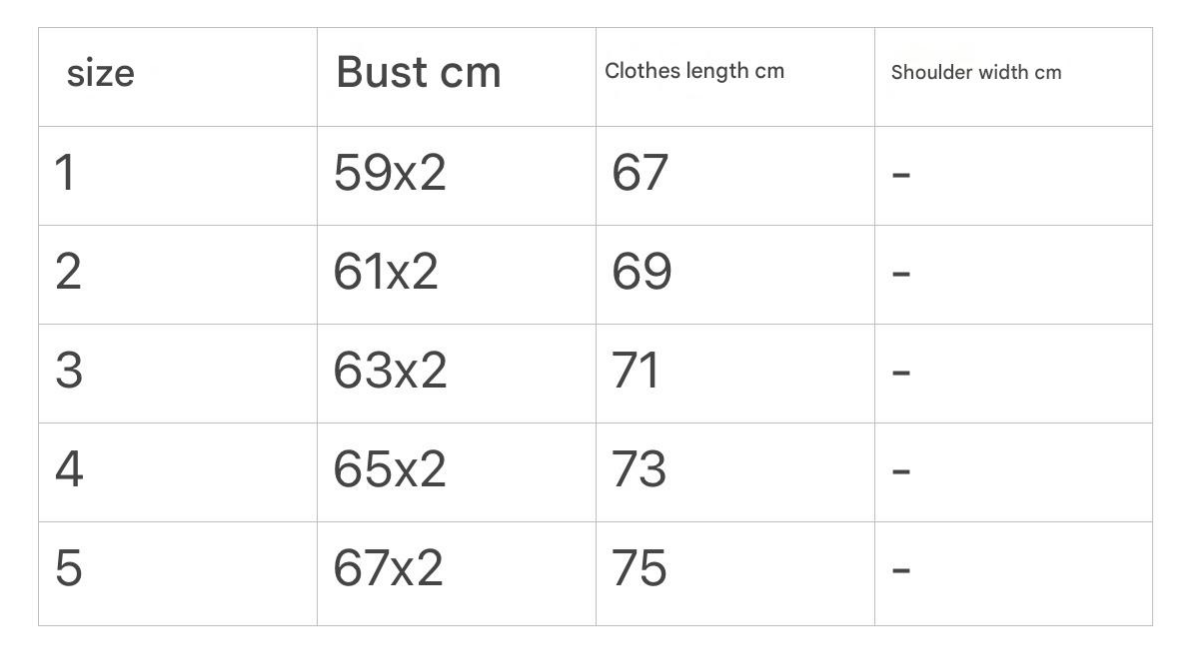This screenshot has height=651, width=1200.
Task: Click the size 5 row label
Action: pyautogui.click(x=67, y=570)
